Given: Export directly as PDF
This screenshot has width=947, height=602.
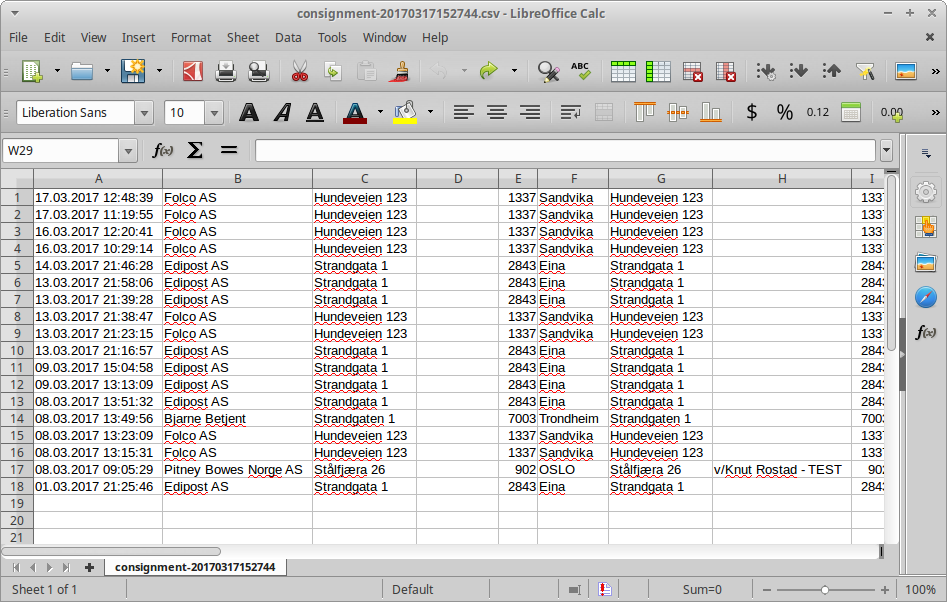Looking at the screenshot, I should [193, 71].
